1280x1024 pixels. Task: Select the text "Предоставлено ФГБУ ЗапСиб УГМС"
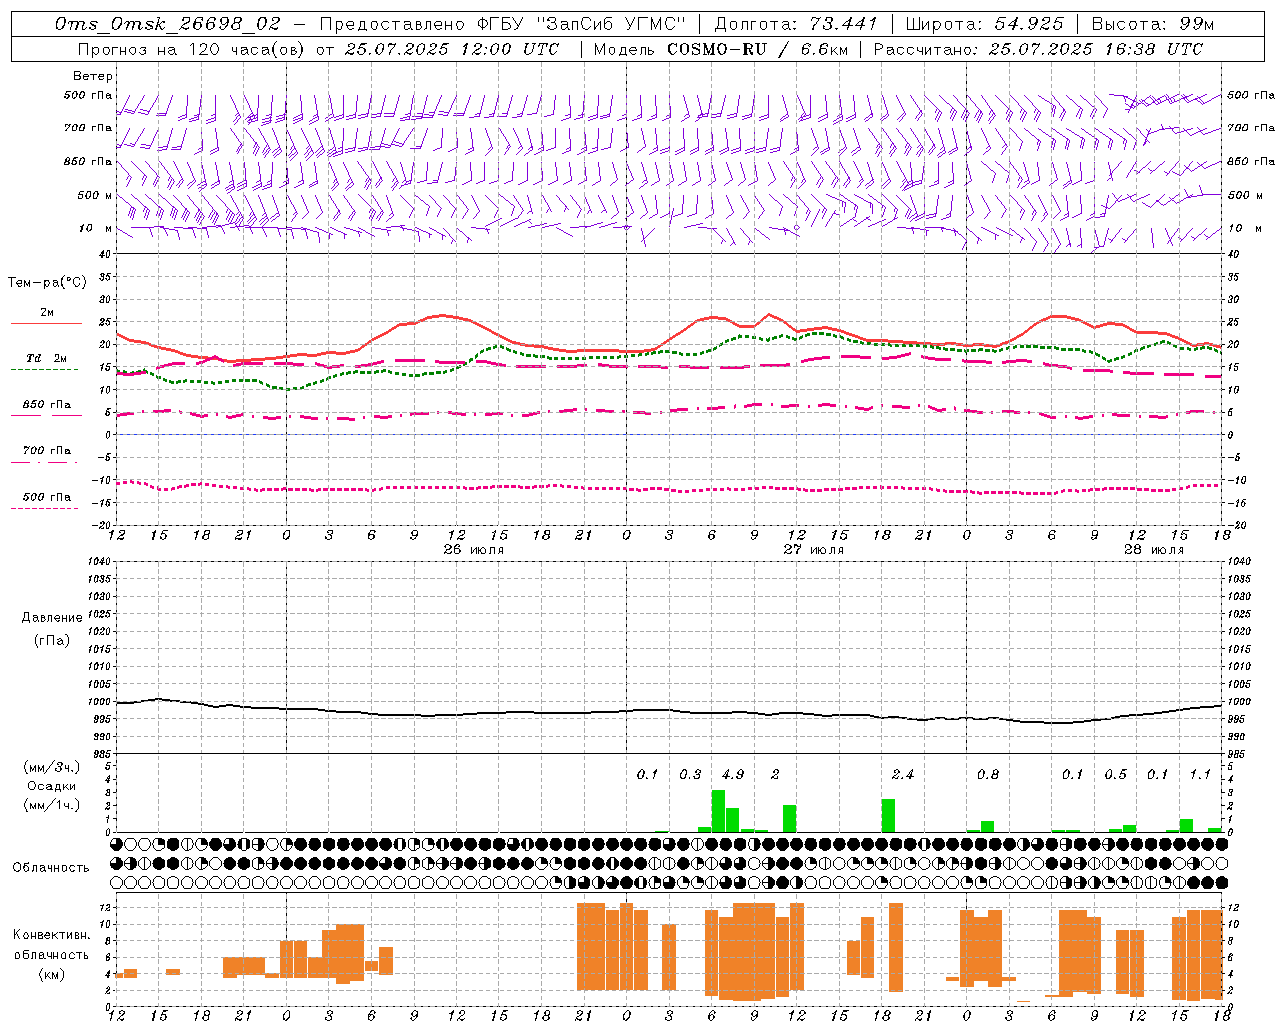(503, 24)
